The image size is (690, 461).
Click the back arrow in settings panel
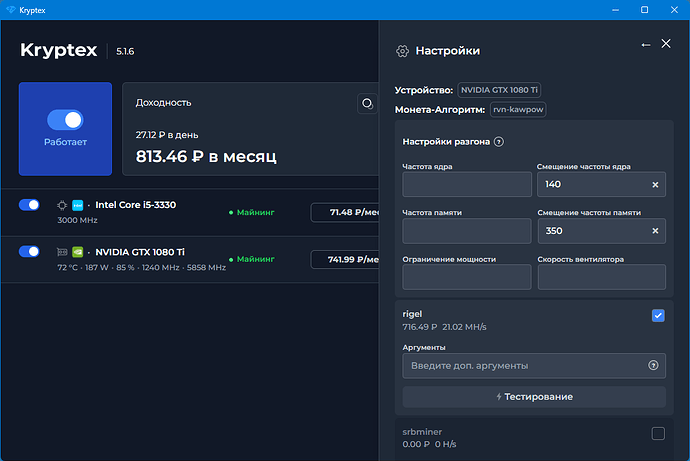coord(646,45)
